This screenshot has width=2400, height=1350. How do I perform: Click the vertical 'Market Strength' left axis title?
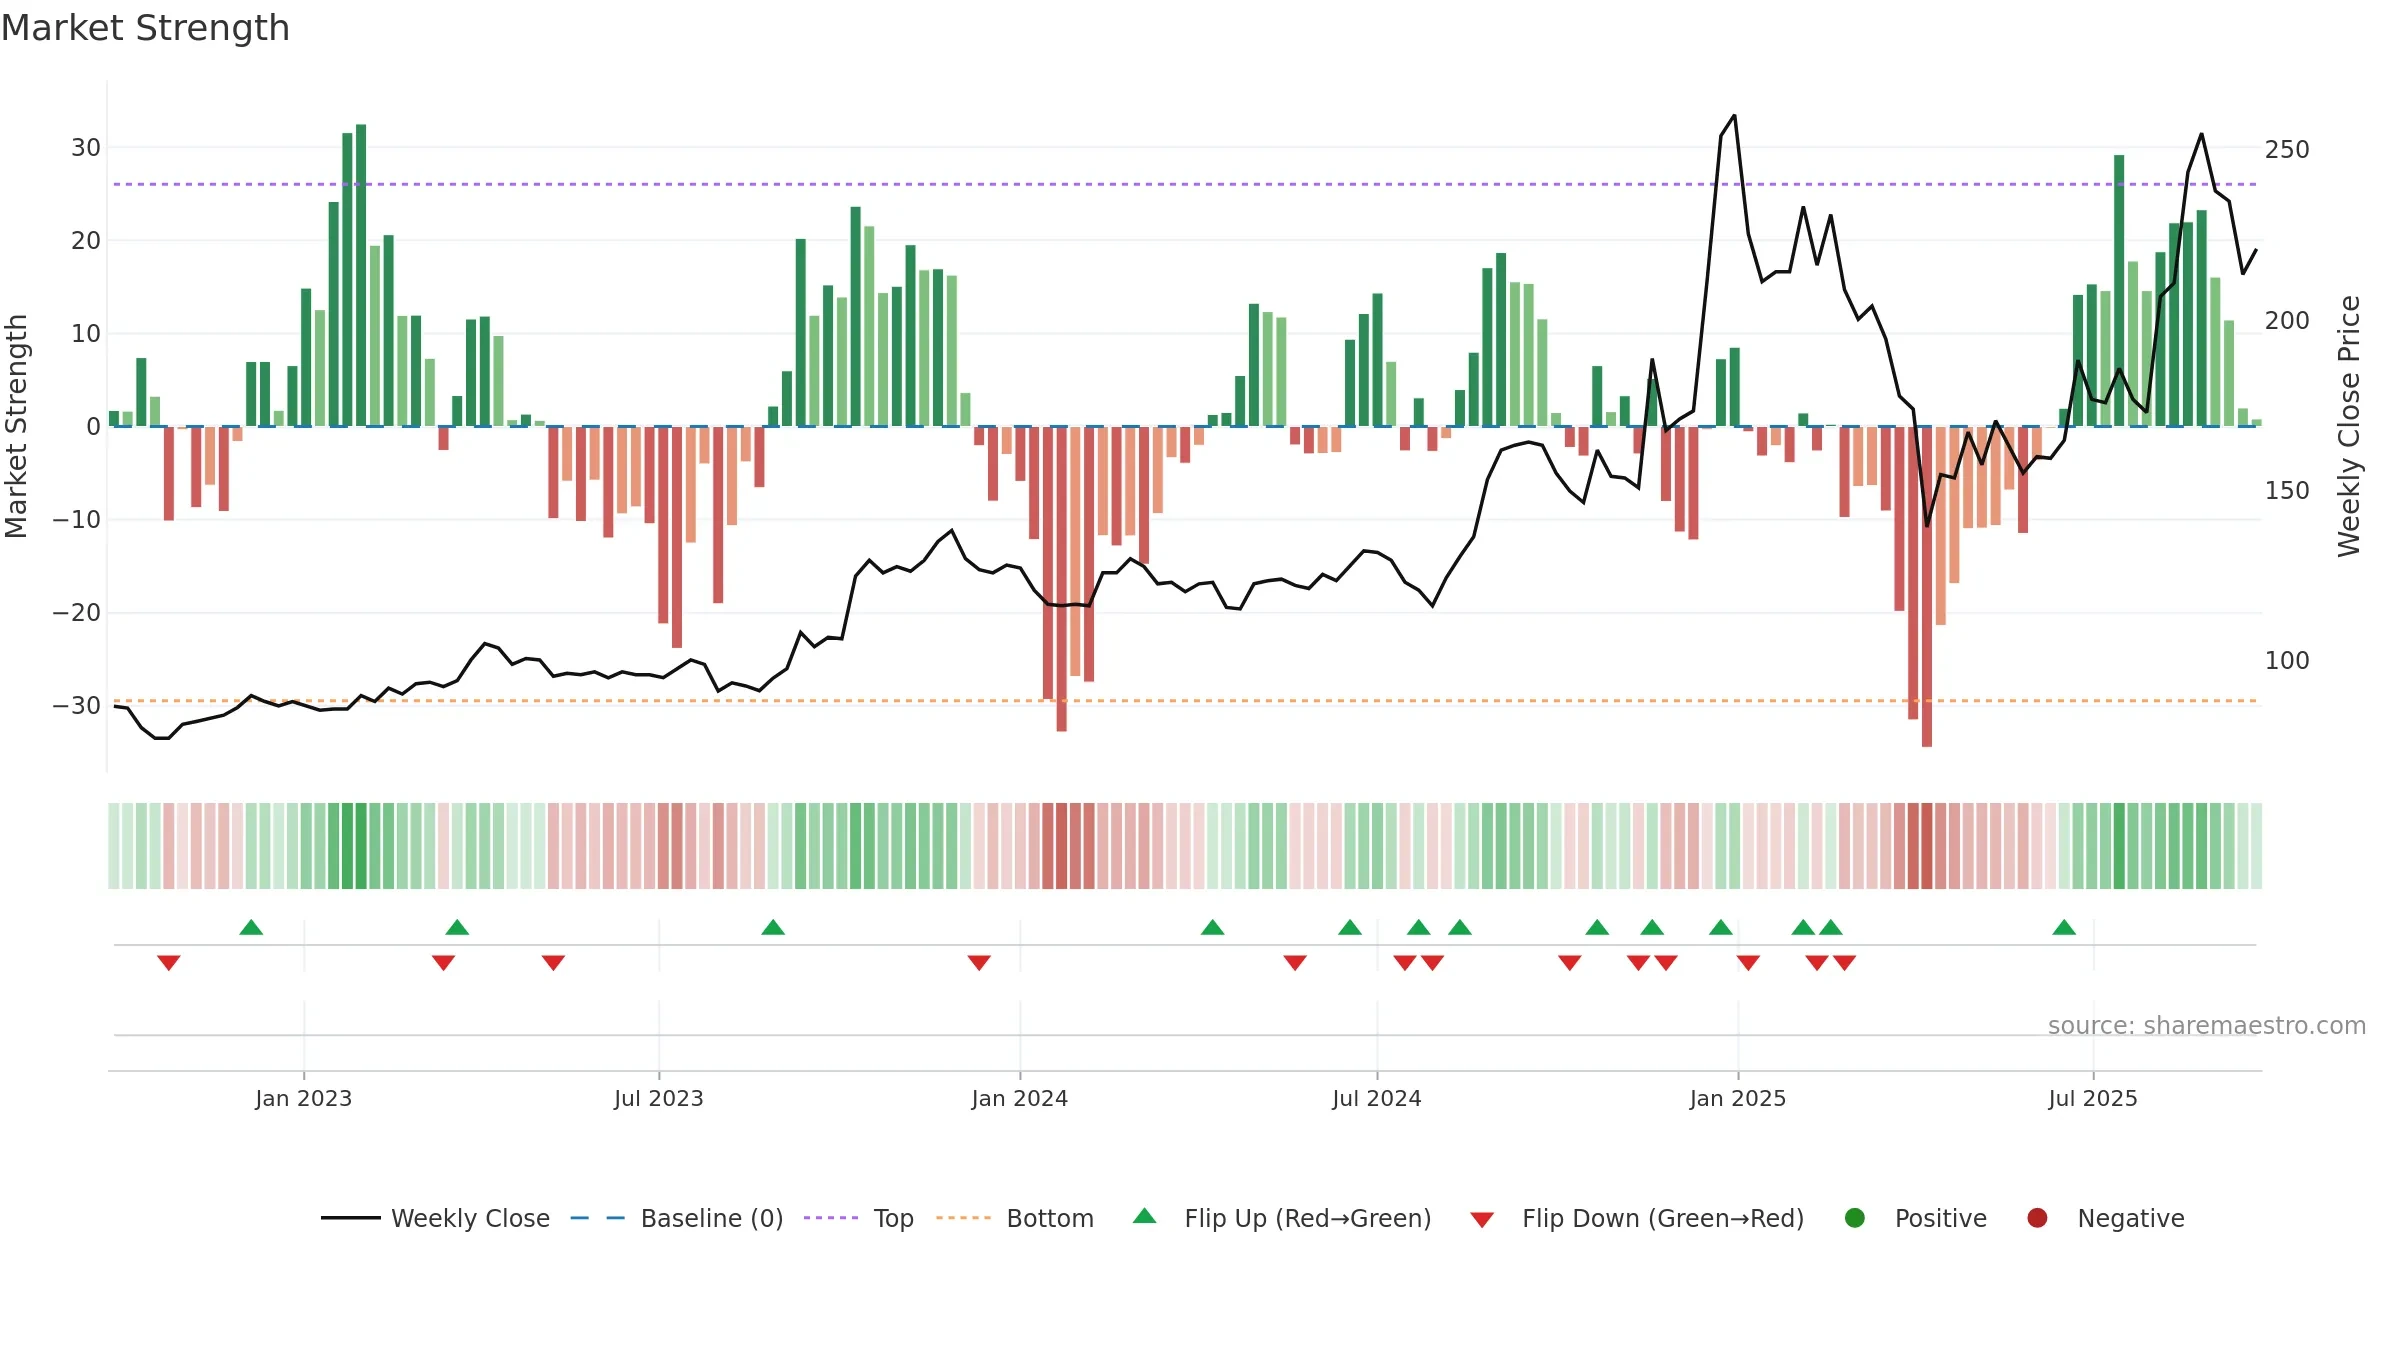[16, 426]
